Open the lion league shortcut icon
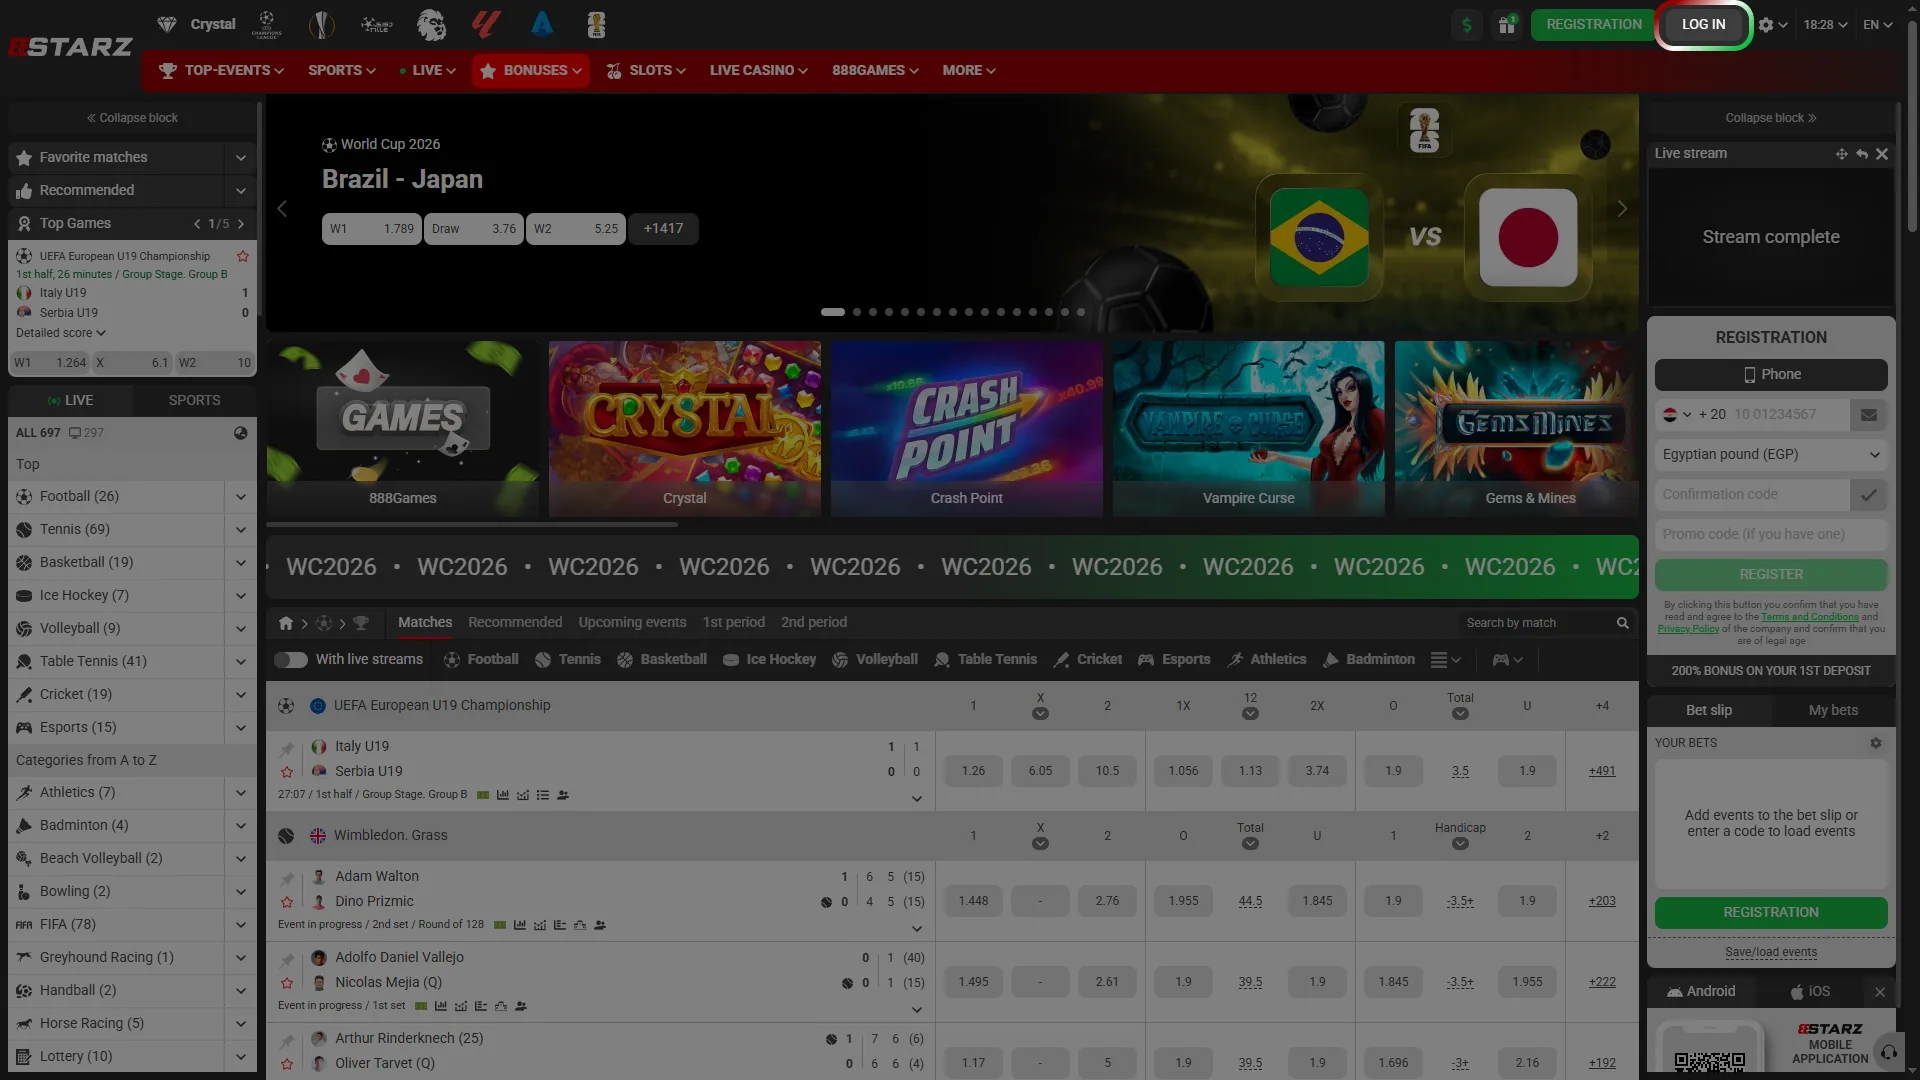Viewport: 1920px width, 1080px height. [431, 24]
